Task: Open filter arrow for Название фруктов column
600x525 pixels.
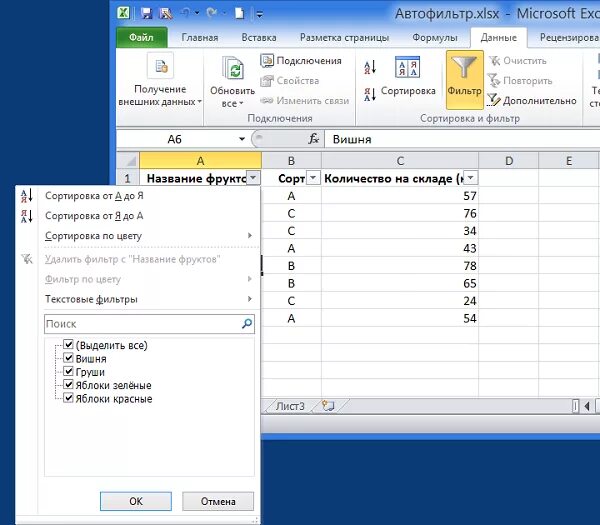Action: click(x=253, y=178)
